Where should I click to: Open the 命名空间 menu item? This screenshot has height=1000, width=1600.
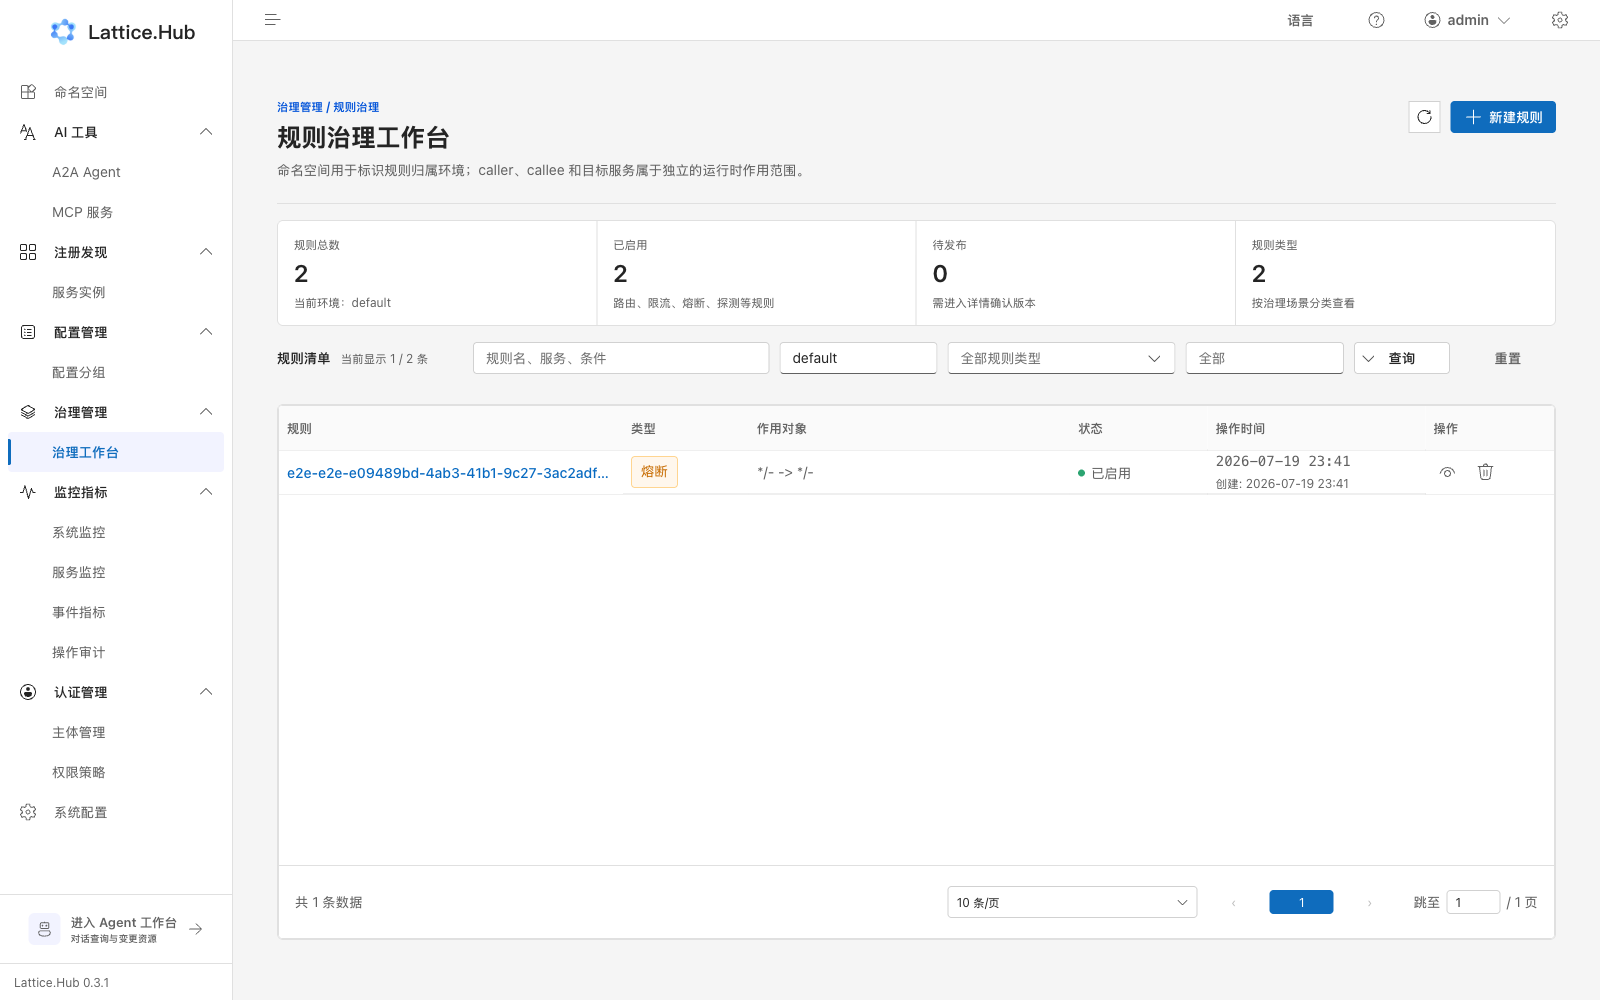click(x=116, y=92)
